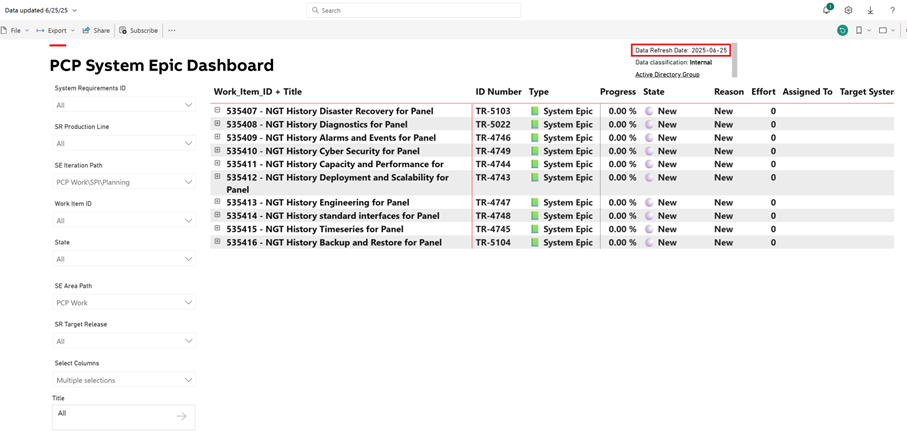Viewport: 907px width, 447px height.
Task: Sort by Reason column header
Action: click(729, 92)
